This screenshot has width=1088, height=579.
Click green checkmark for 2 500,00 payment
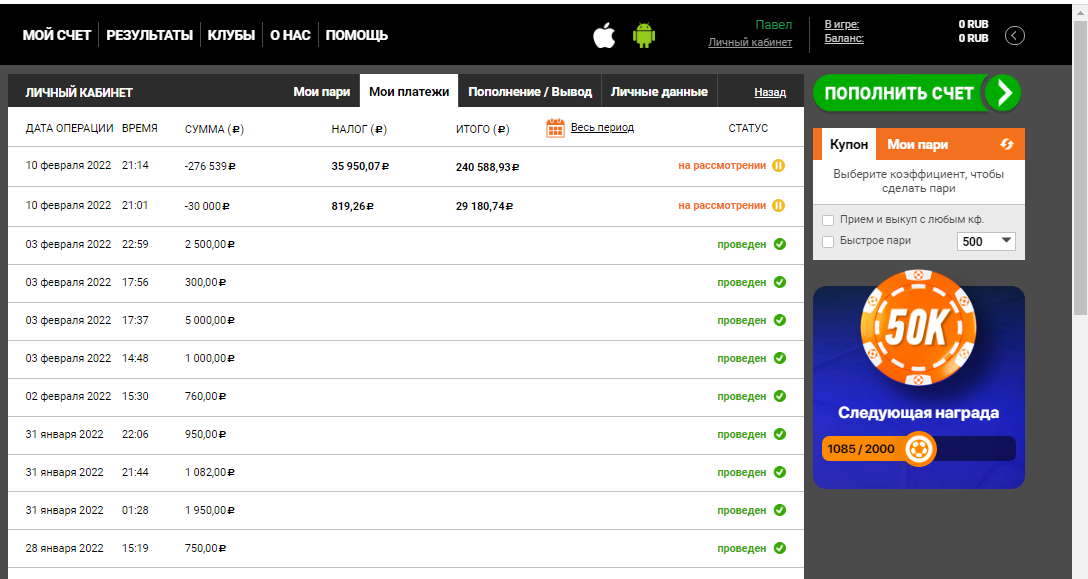(779, 244)
